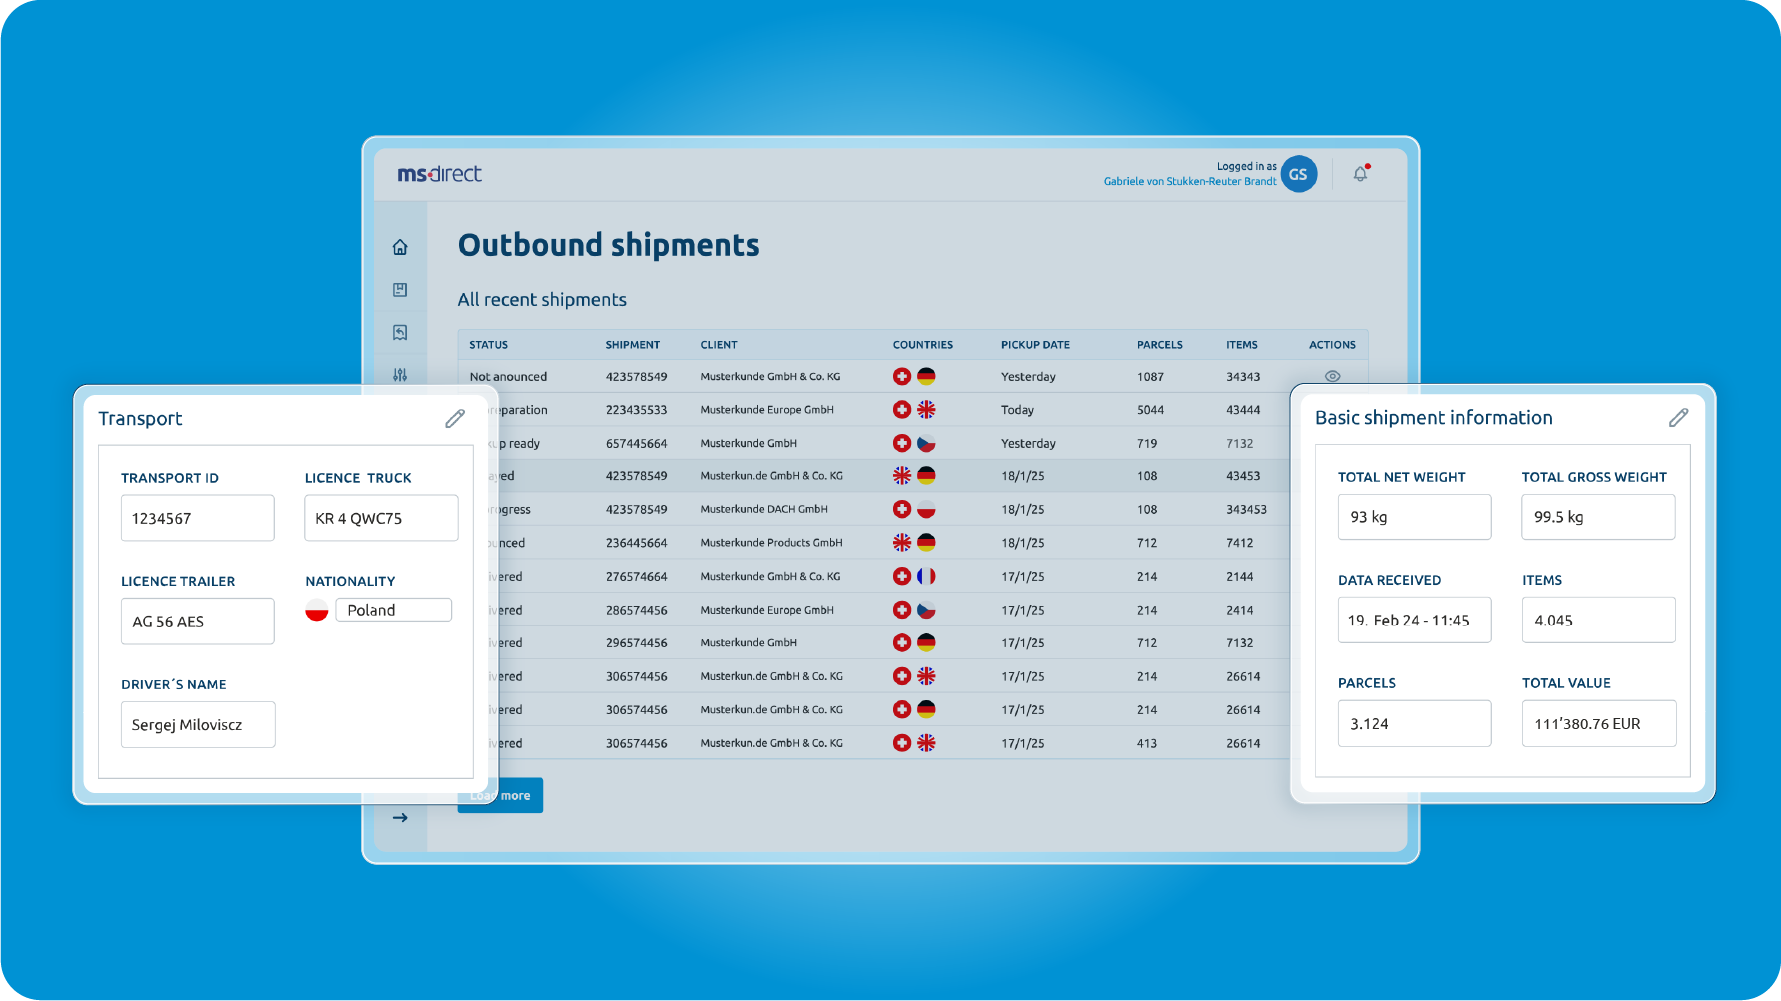
Task: Click the PICKUP DATE column header
Action: tap(1036, 345)
